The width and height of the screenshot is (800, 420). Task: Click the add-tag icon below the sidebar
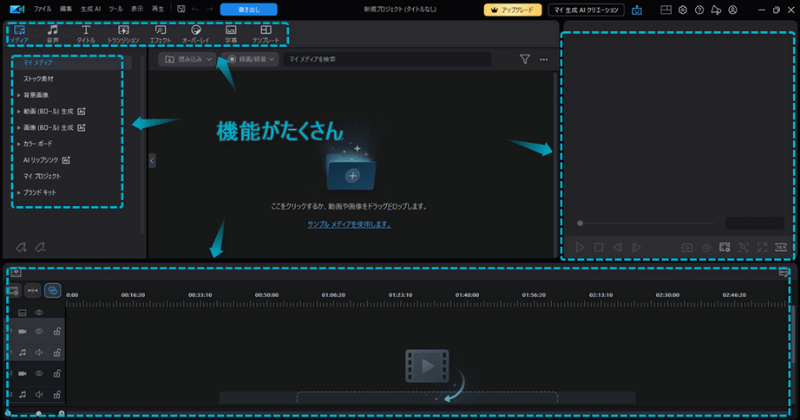tap(21, 248)
